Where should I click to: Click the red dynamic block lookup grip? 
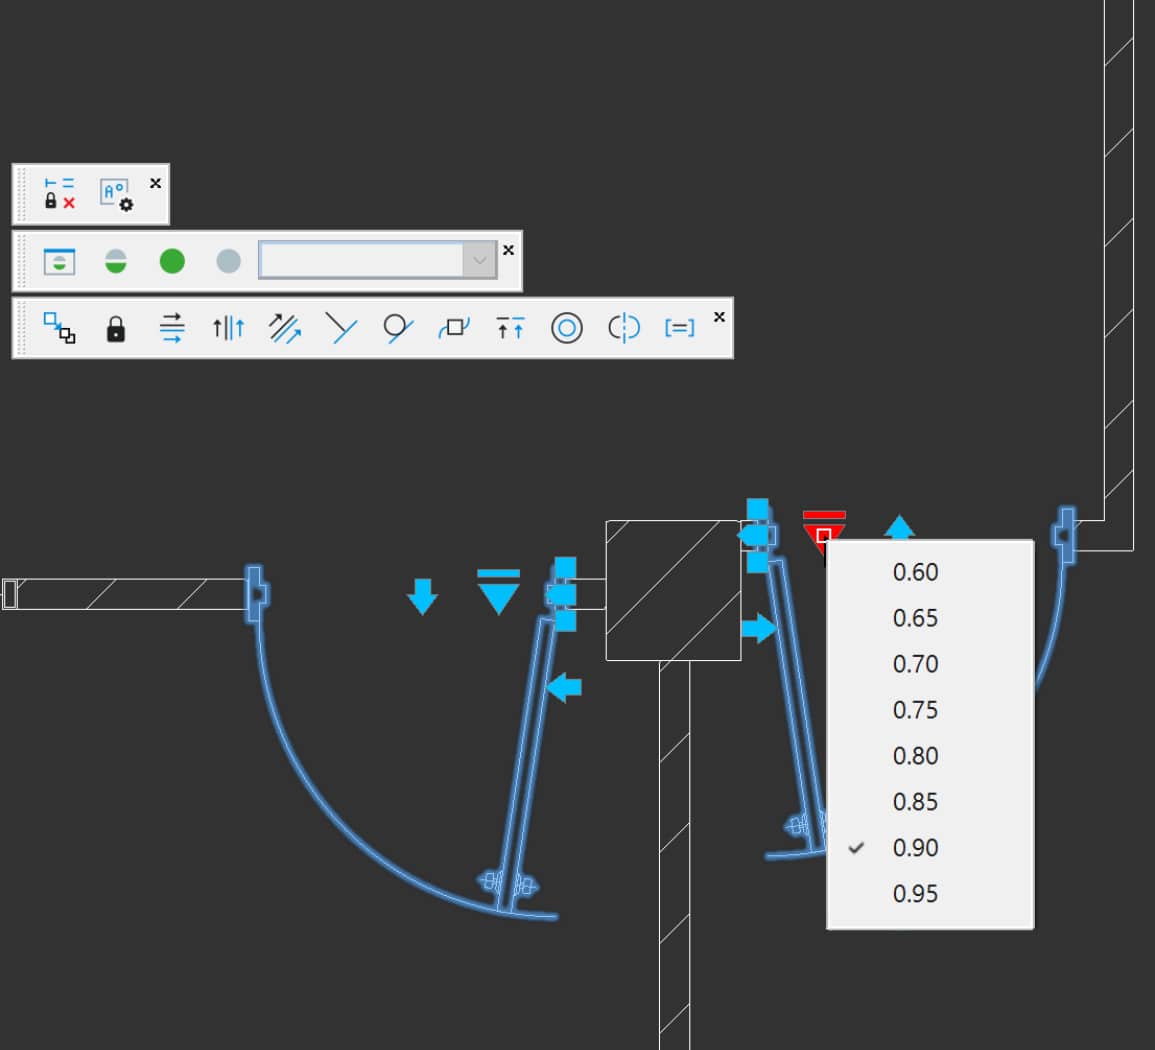(x=823, y=534)
